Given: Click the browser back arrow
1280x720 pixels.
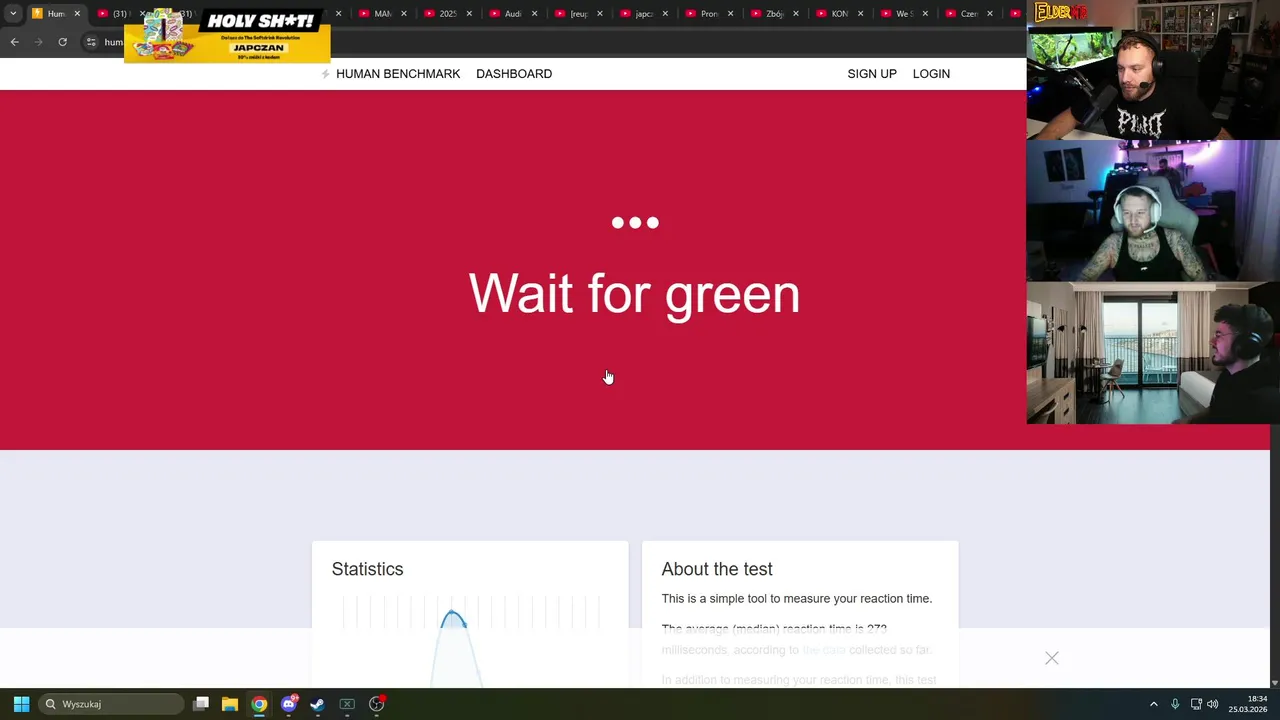Looking at the screenshot, I should click(x=14, y=42).
